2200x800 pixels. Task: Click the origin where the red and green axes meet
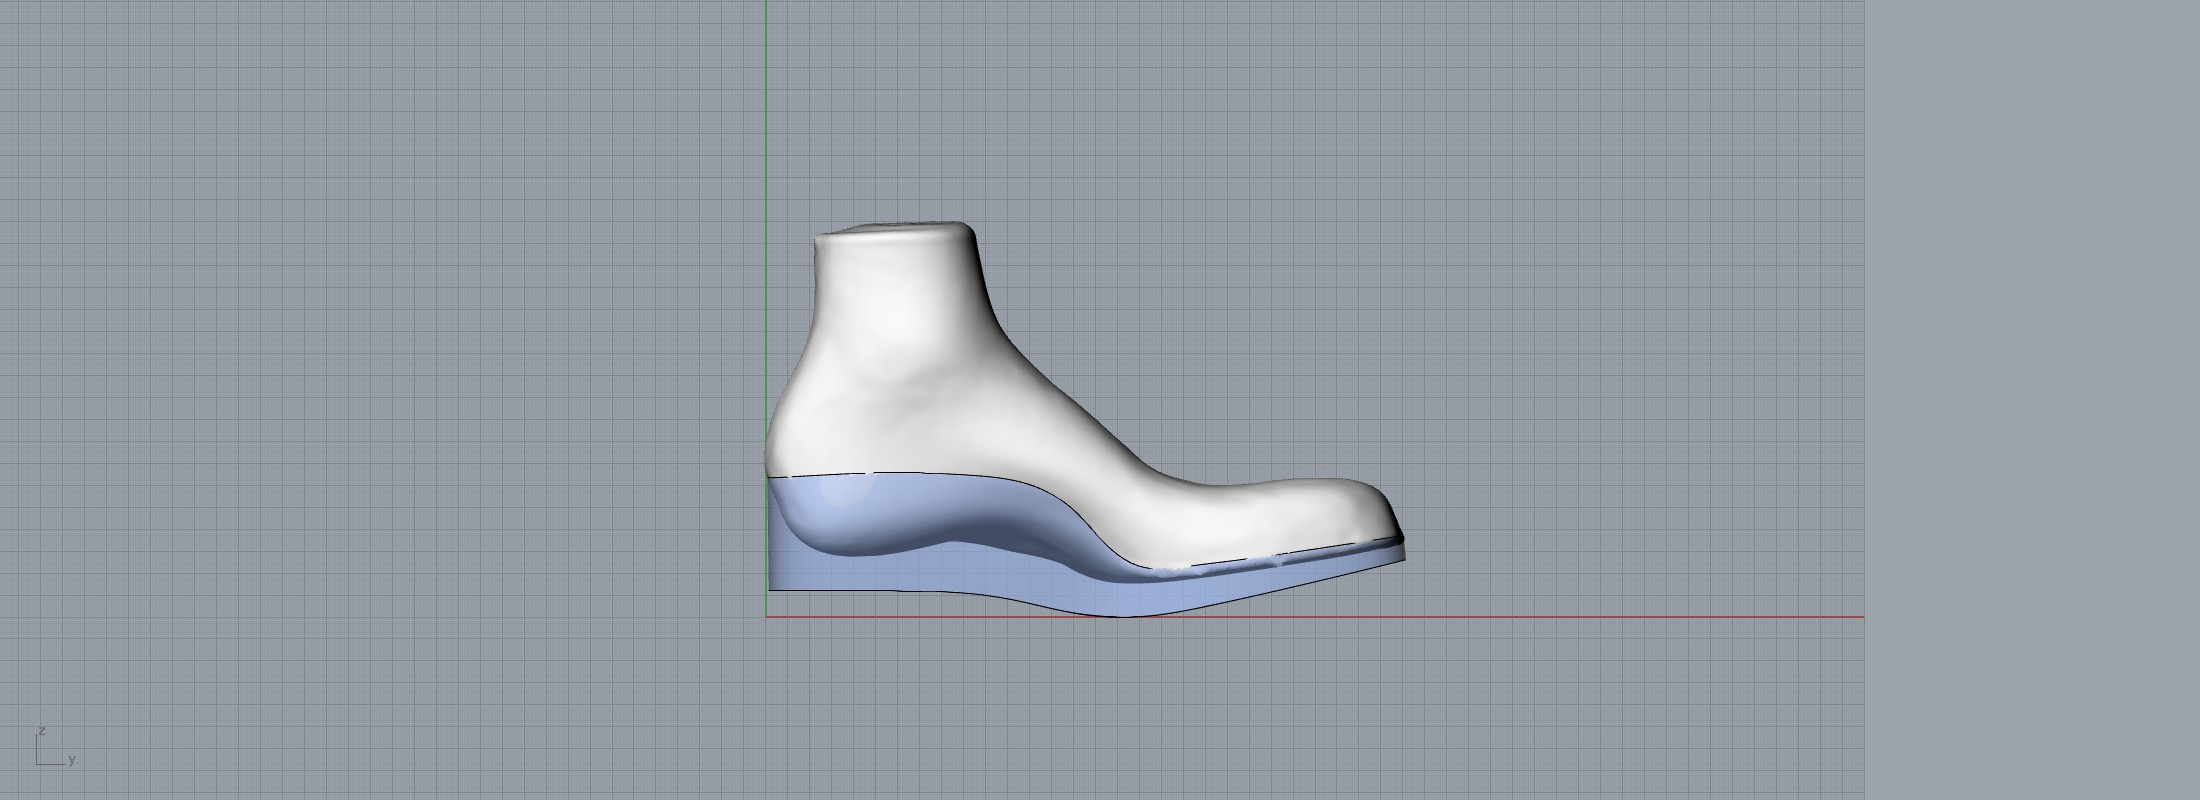pyautogui.click(x=767, y=617)
